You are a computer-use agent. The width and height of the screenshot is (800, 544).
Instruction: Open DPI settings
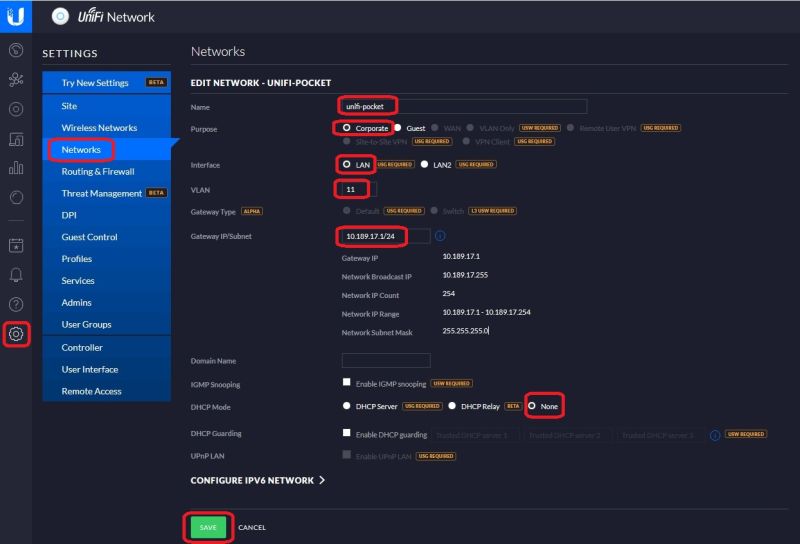107,215
